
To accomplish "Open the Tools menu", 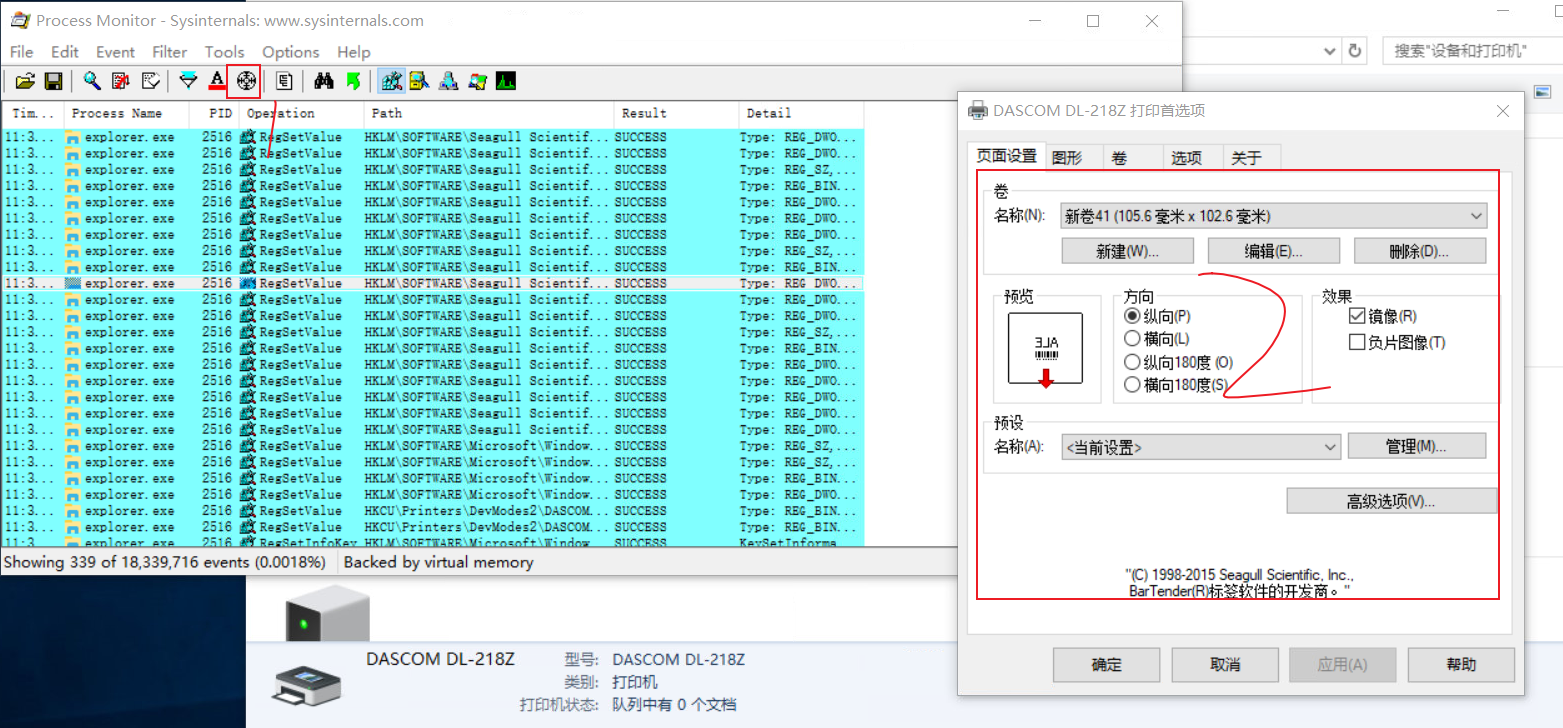I will coord(225,52).
